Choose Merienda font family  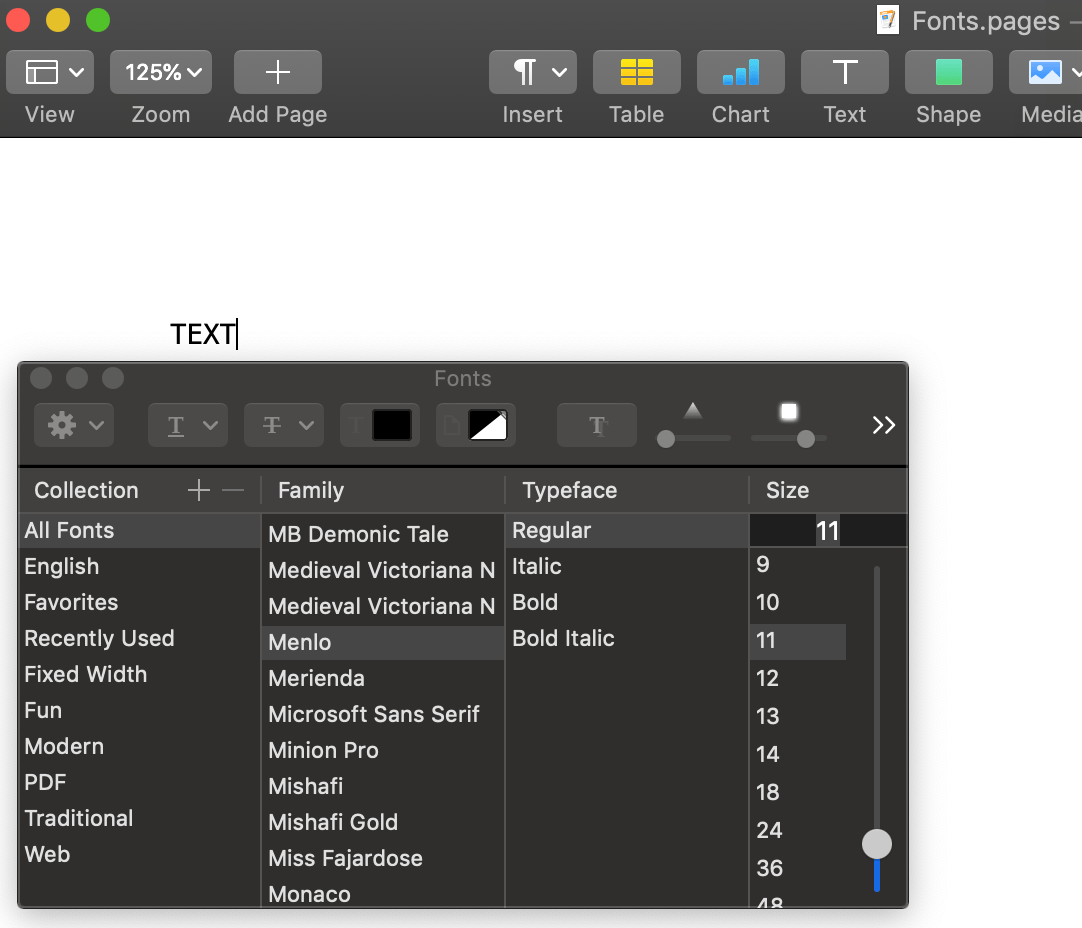[x=383, y=678]
